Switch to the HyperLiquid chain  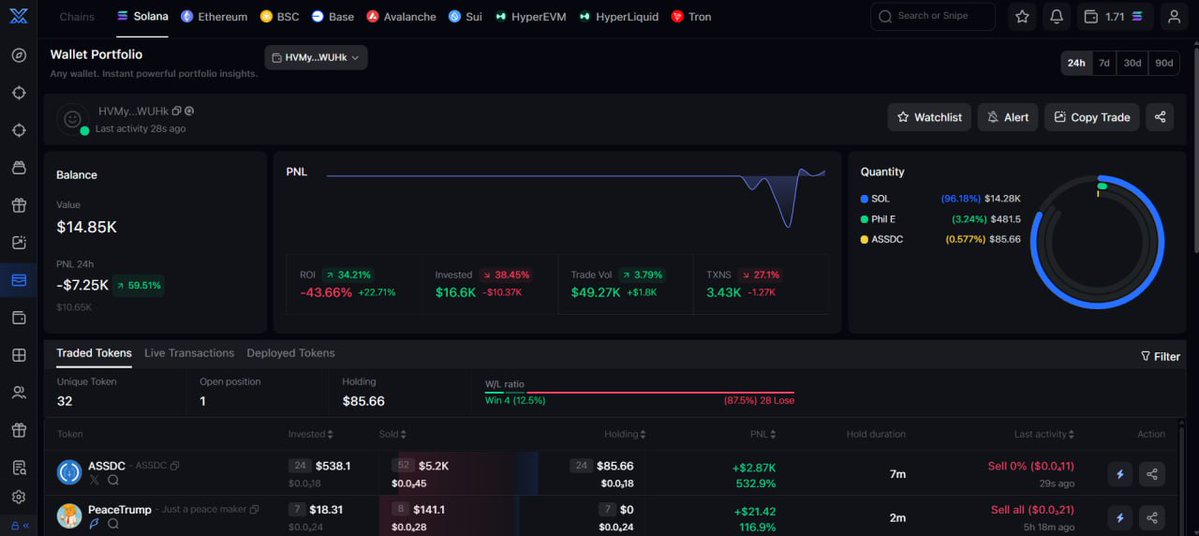pos(619,16)
